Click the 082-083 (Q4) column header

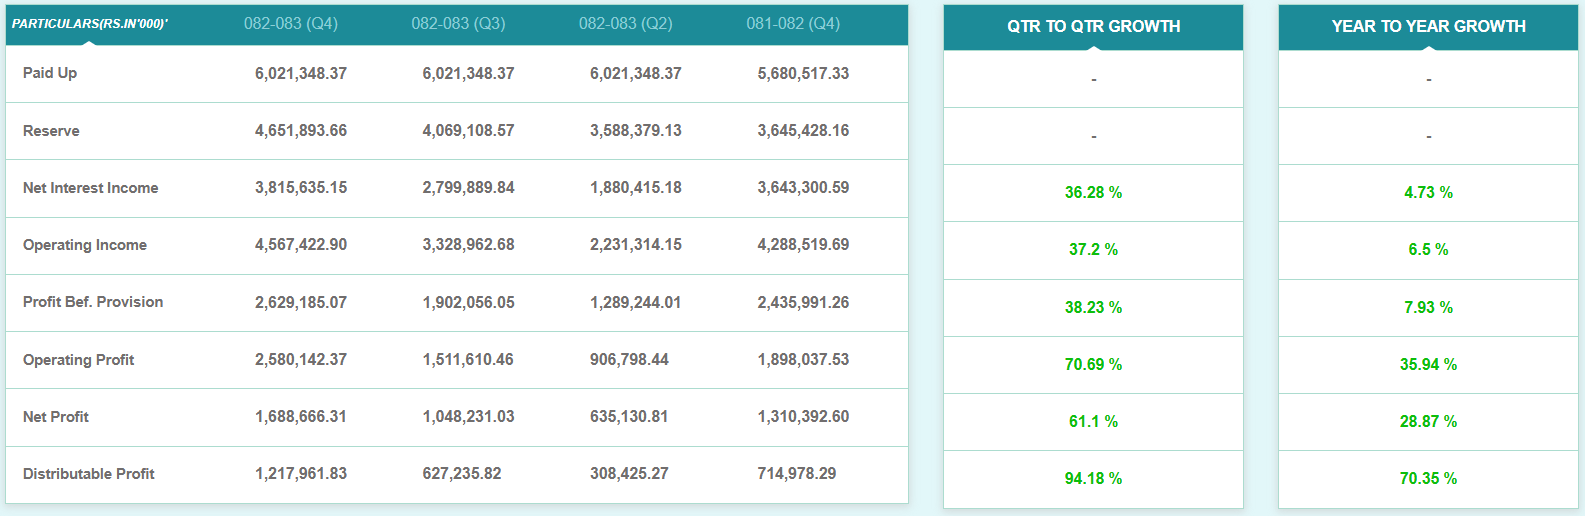coord(291,23)
